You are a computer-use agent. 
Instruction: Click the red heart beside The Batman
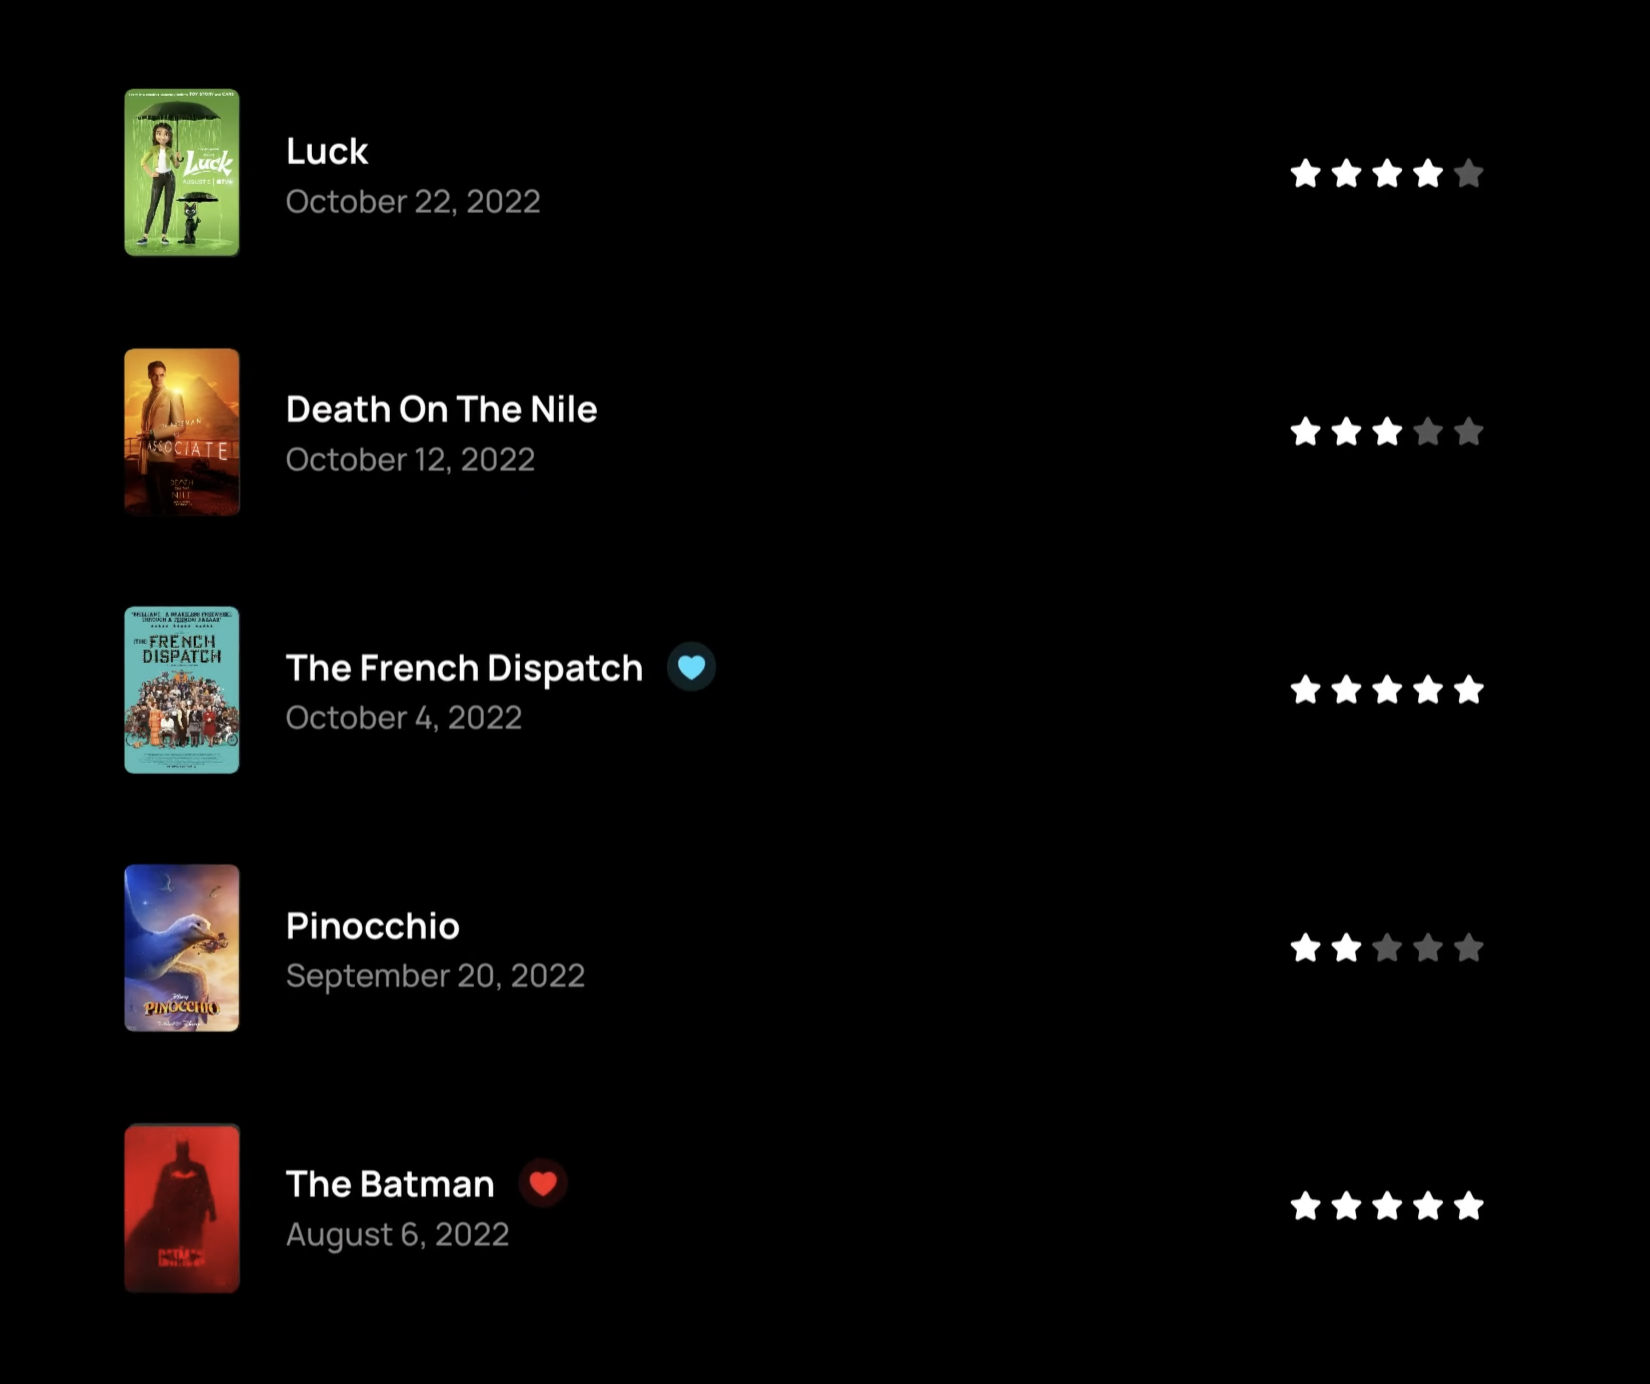543,1183
